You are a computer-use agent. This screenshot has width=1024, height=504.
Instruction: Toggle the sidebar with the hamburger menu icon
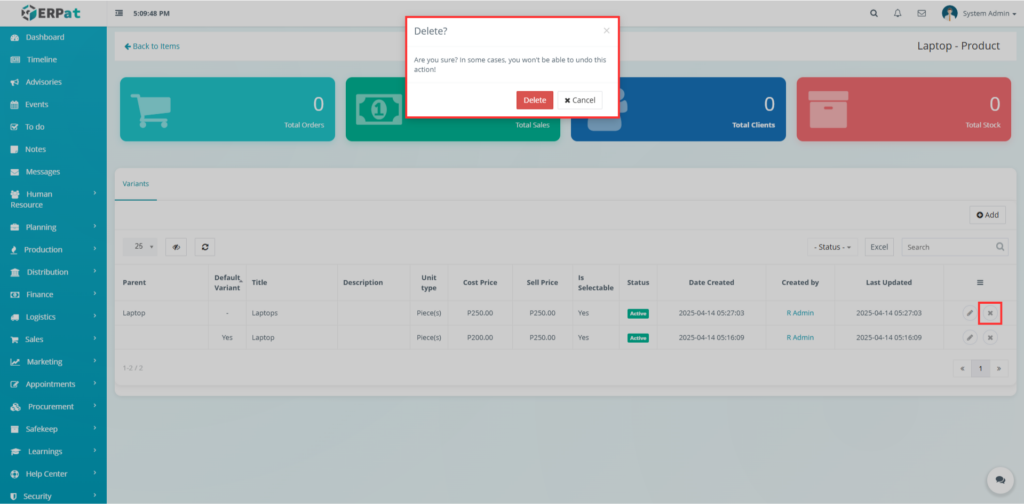click(120, 13)
